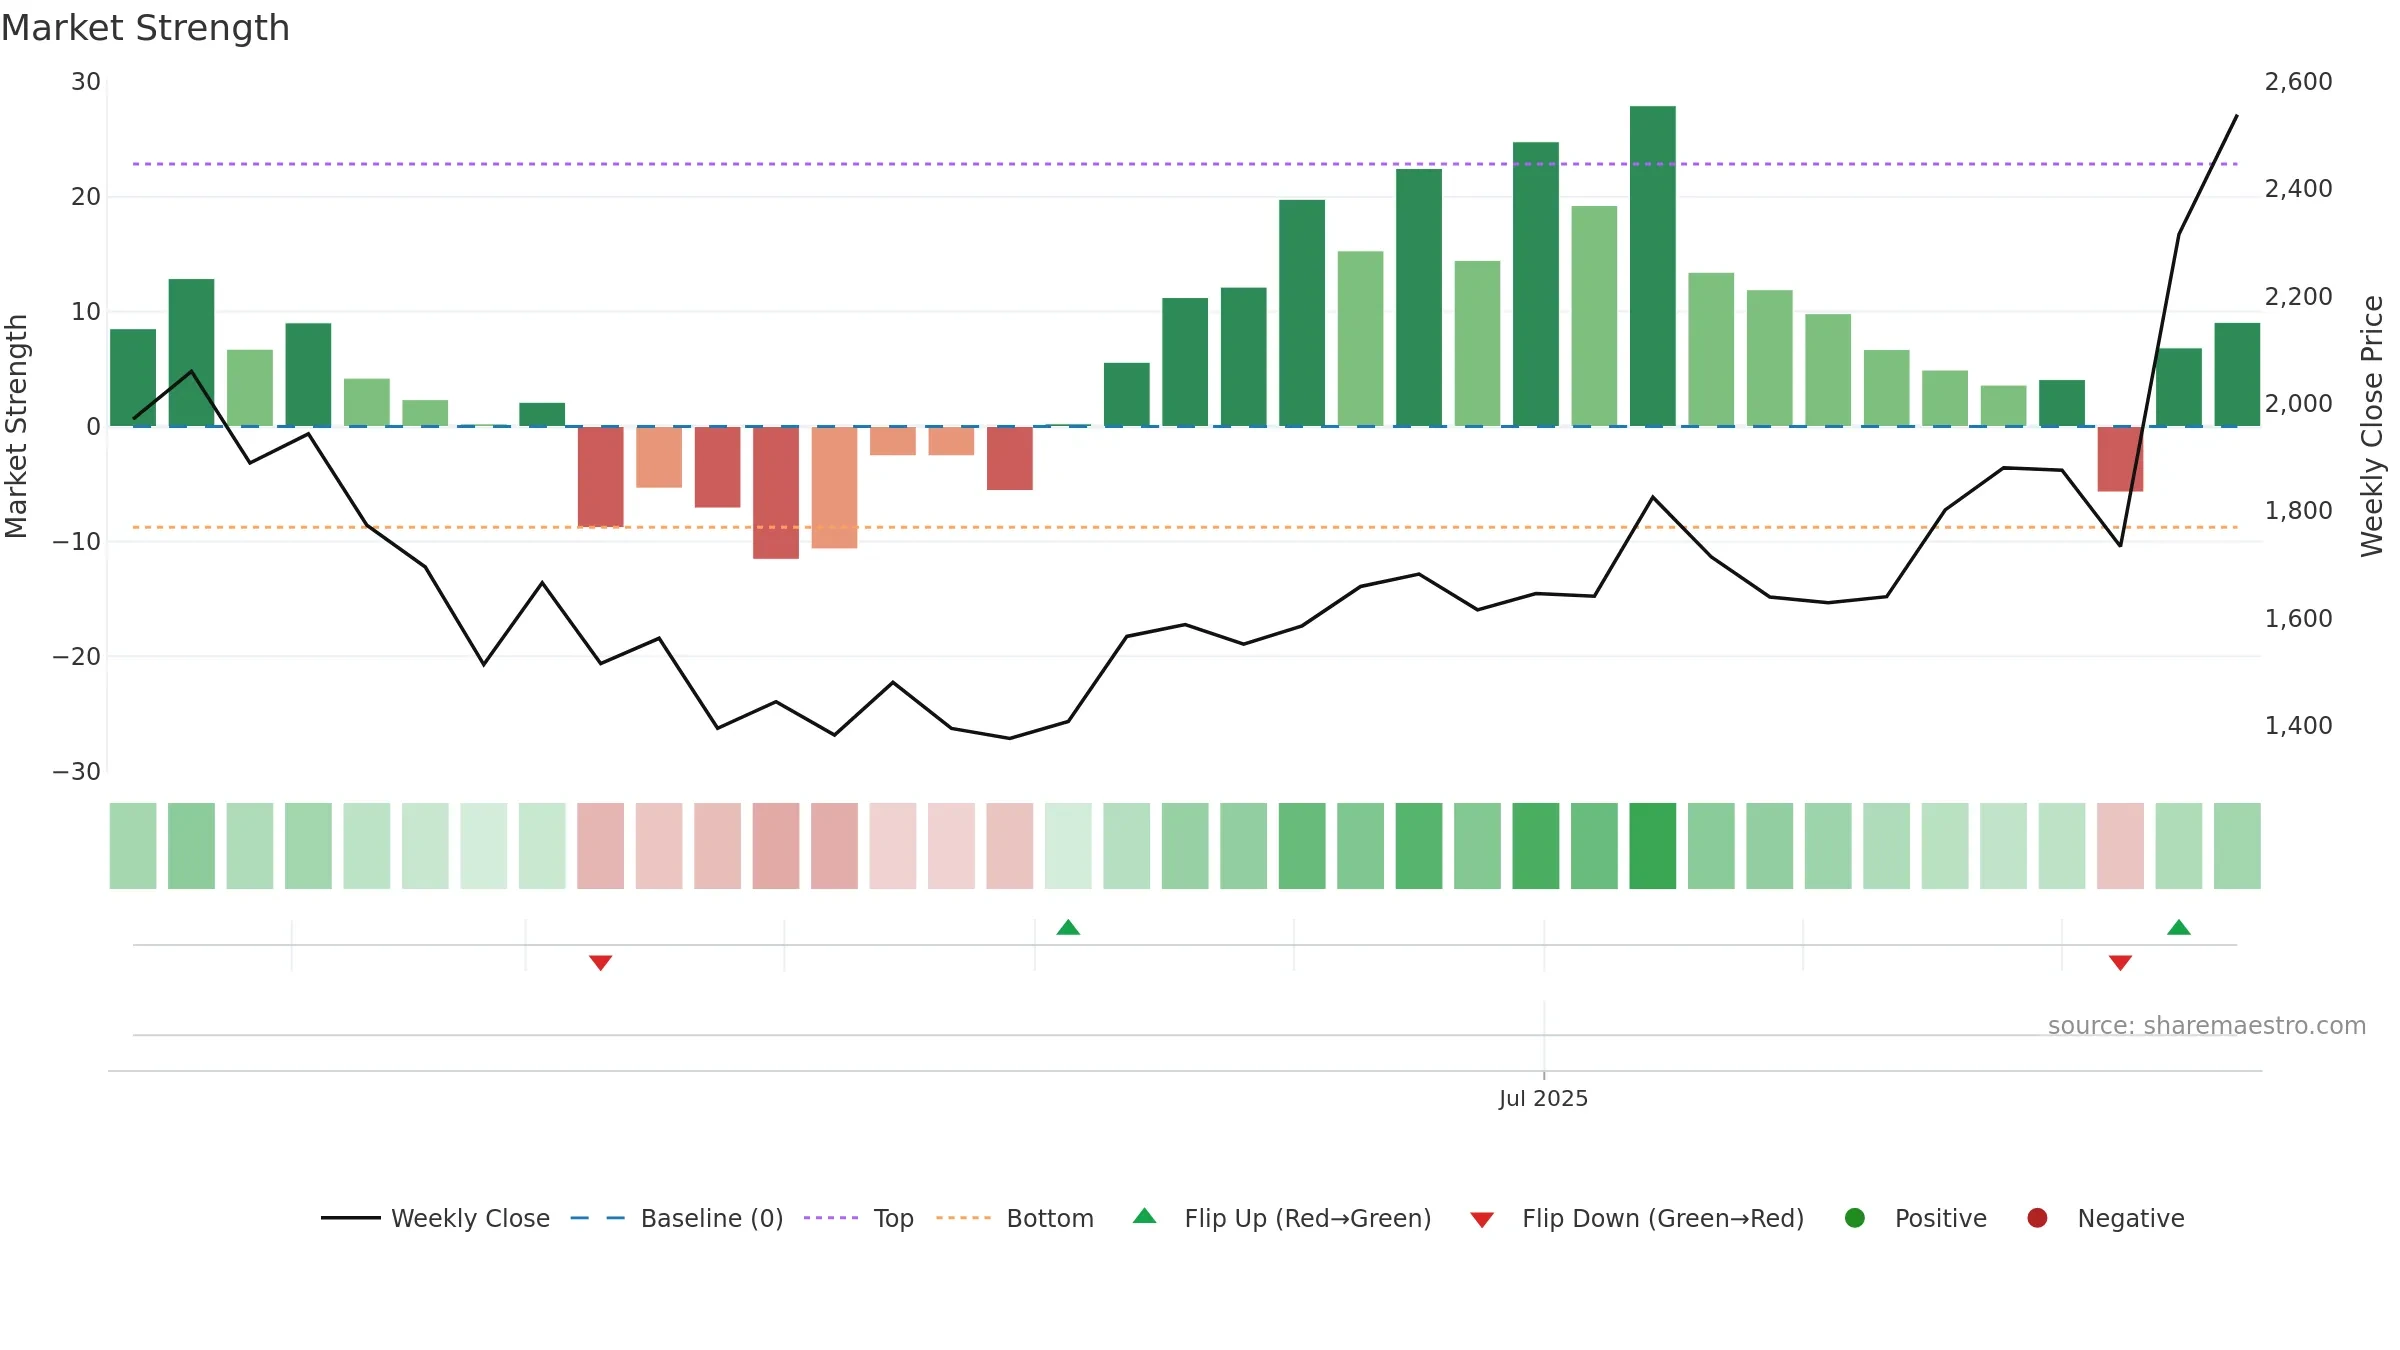Click the last green flip-up marker near the right end
The height and width of the screenshot is (1350, 2400).
(x=2179, y=927)
